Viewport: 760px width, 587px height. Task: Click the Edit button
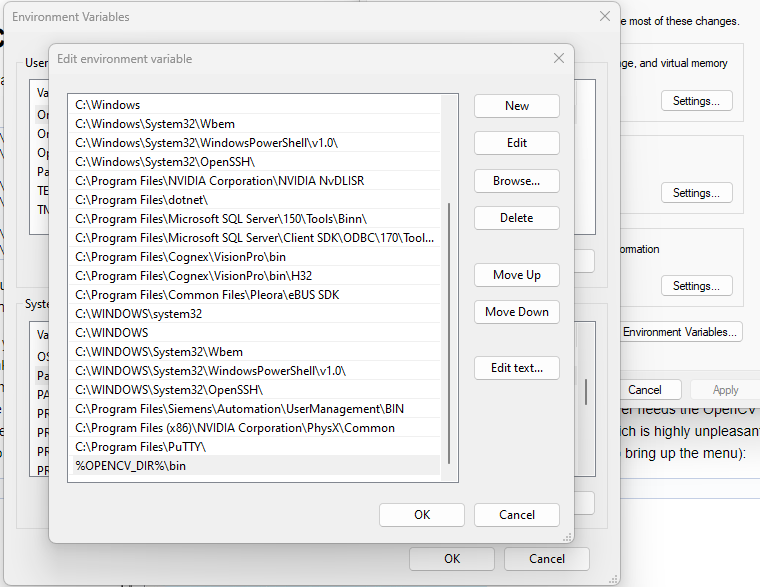(516, 143)
